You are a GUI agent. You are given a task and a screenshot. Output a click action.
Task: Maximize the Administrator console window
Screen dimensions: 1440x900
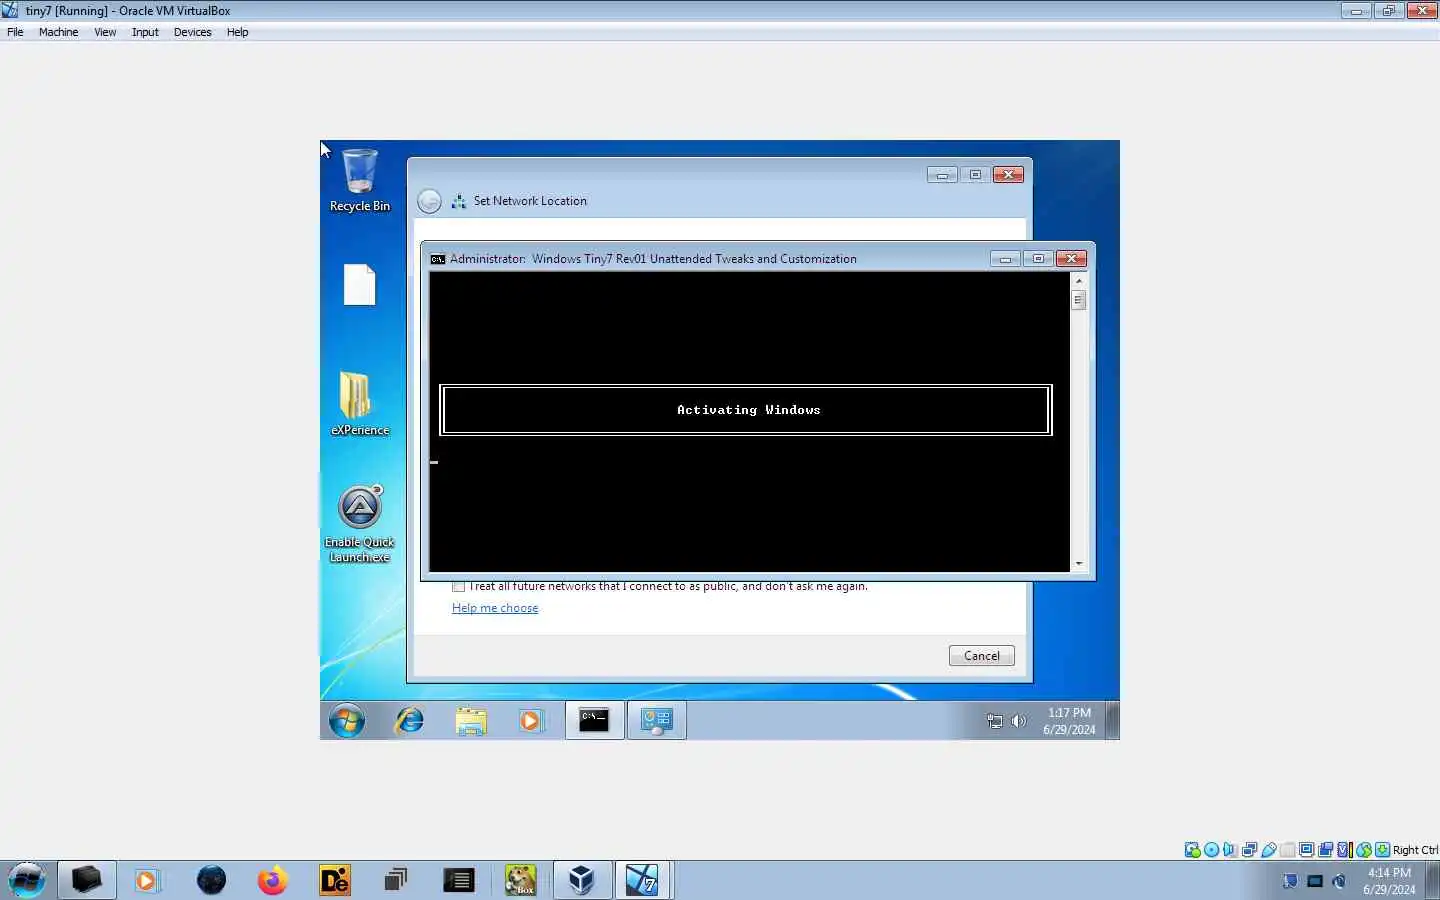(x=1038, y=259)
